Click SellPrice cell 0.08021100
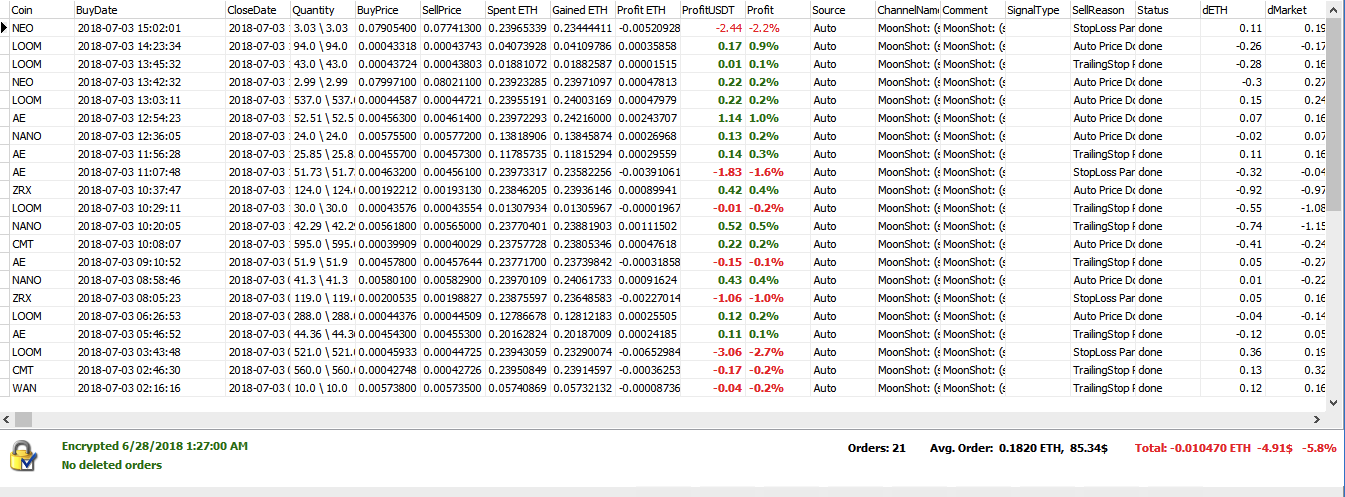The image size is (1345, 497). click(452, 82)
